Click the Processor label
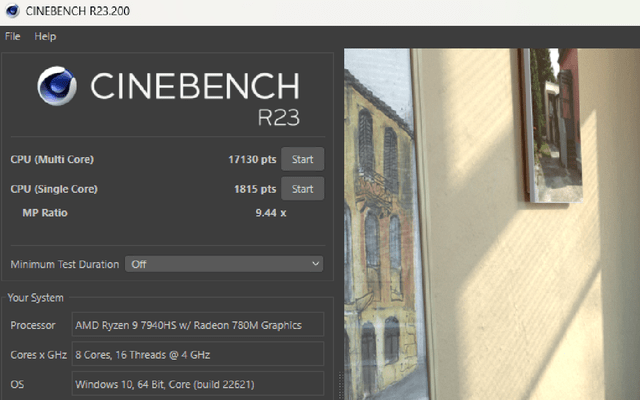The image size is (640, 400). click(33, 325)
